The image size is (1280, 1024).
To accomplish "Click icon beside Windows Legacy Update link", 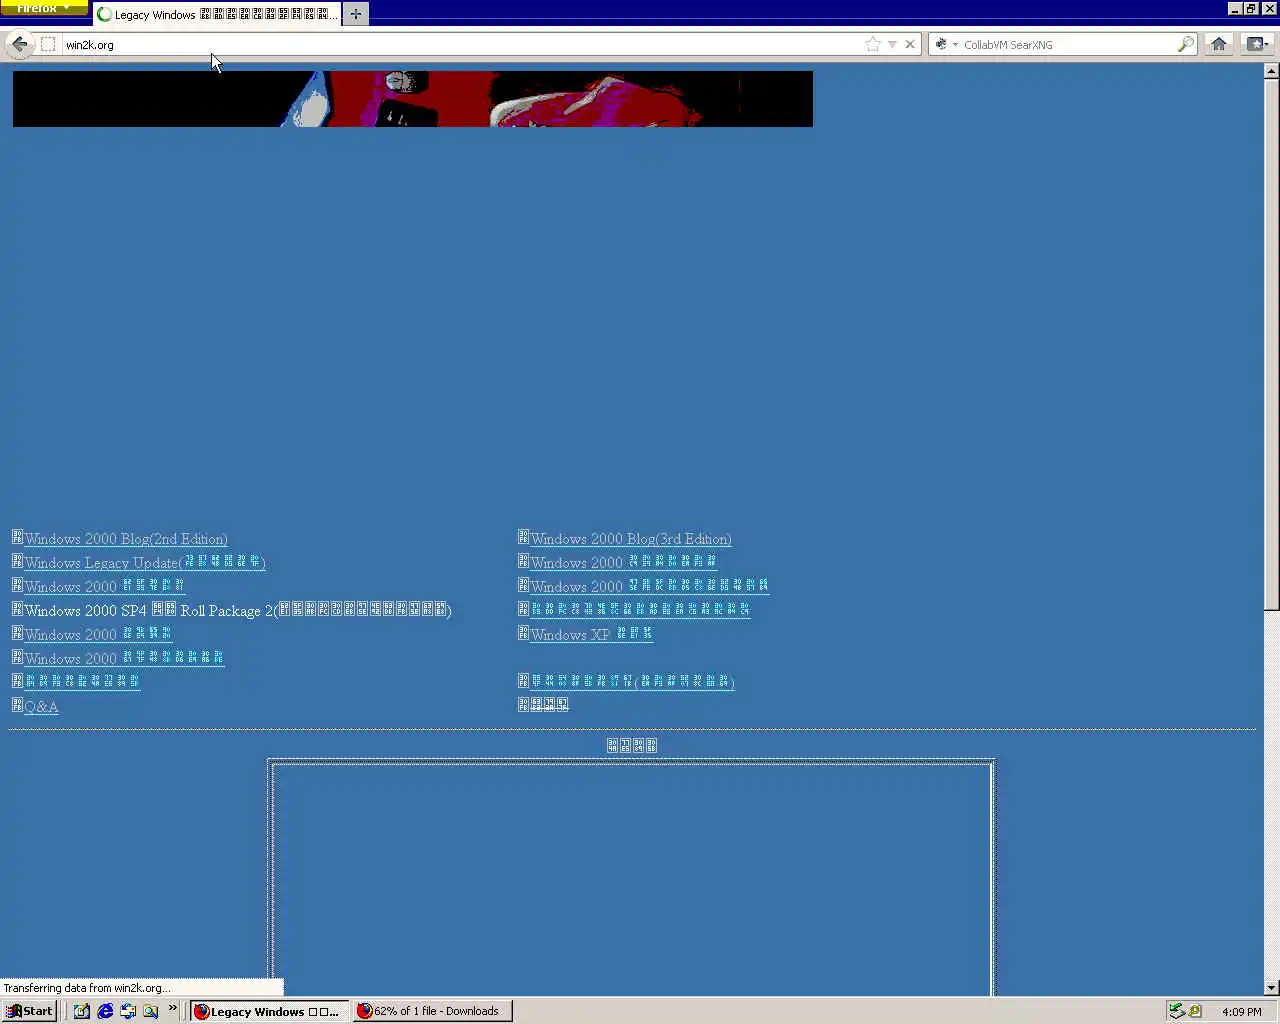I will coord(17,561).
